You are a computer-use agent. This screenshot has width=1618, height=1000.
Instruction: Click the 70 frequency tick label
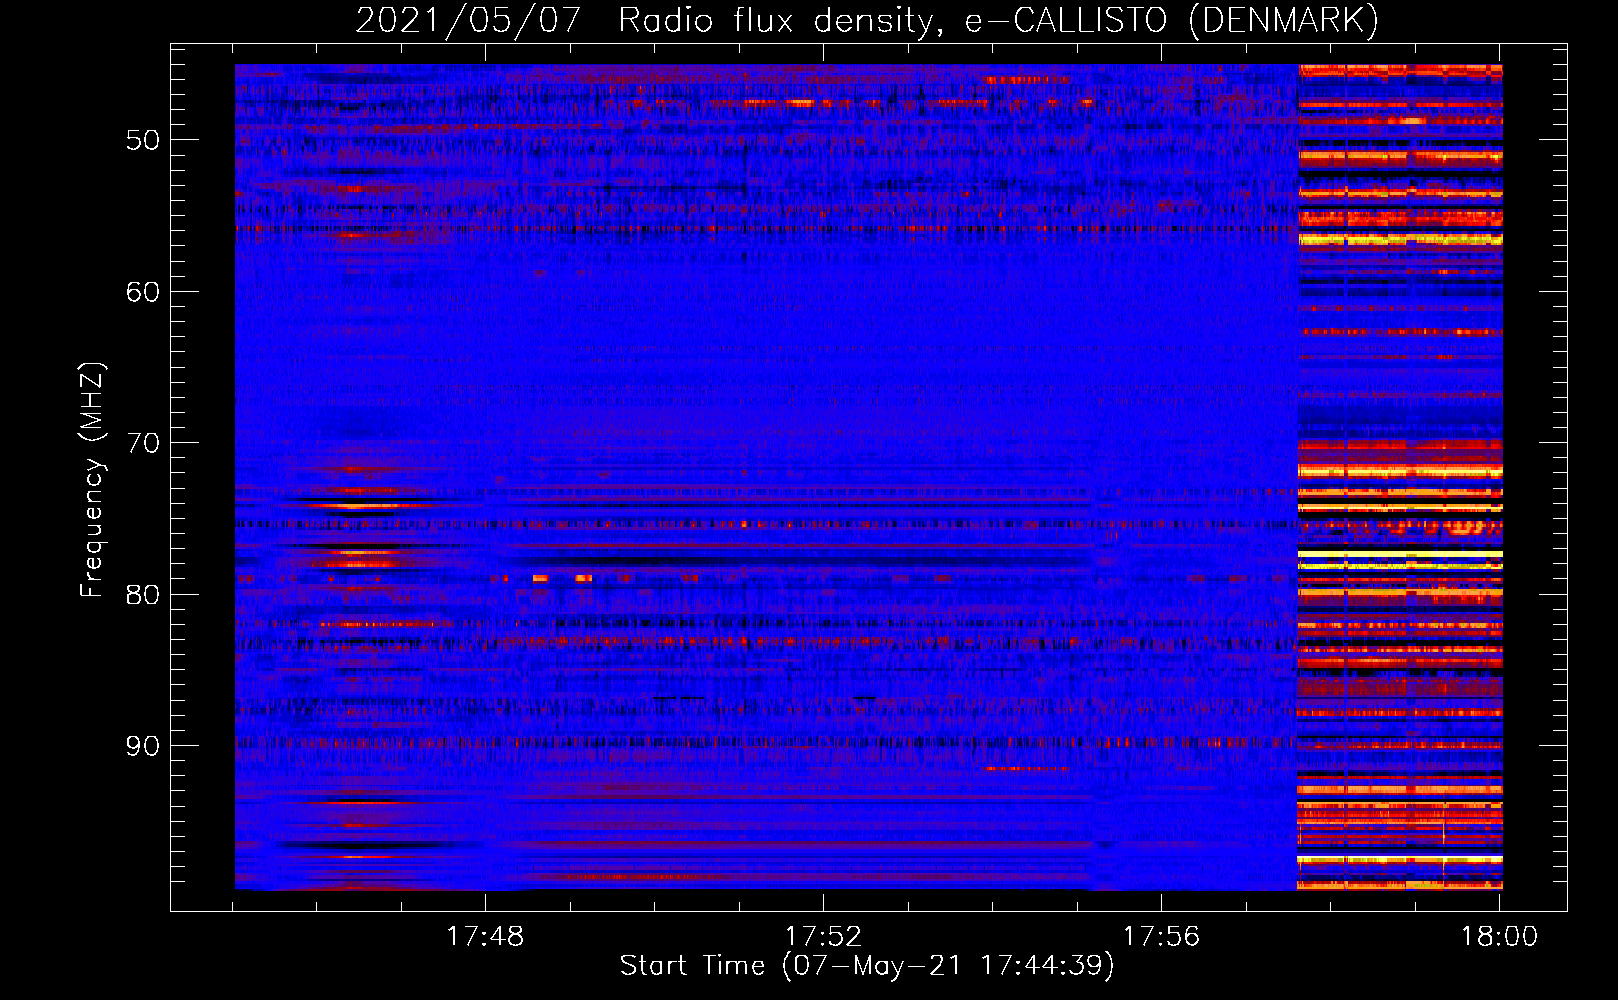[x=143, y=443]
